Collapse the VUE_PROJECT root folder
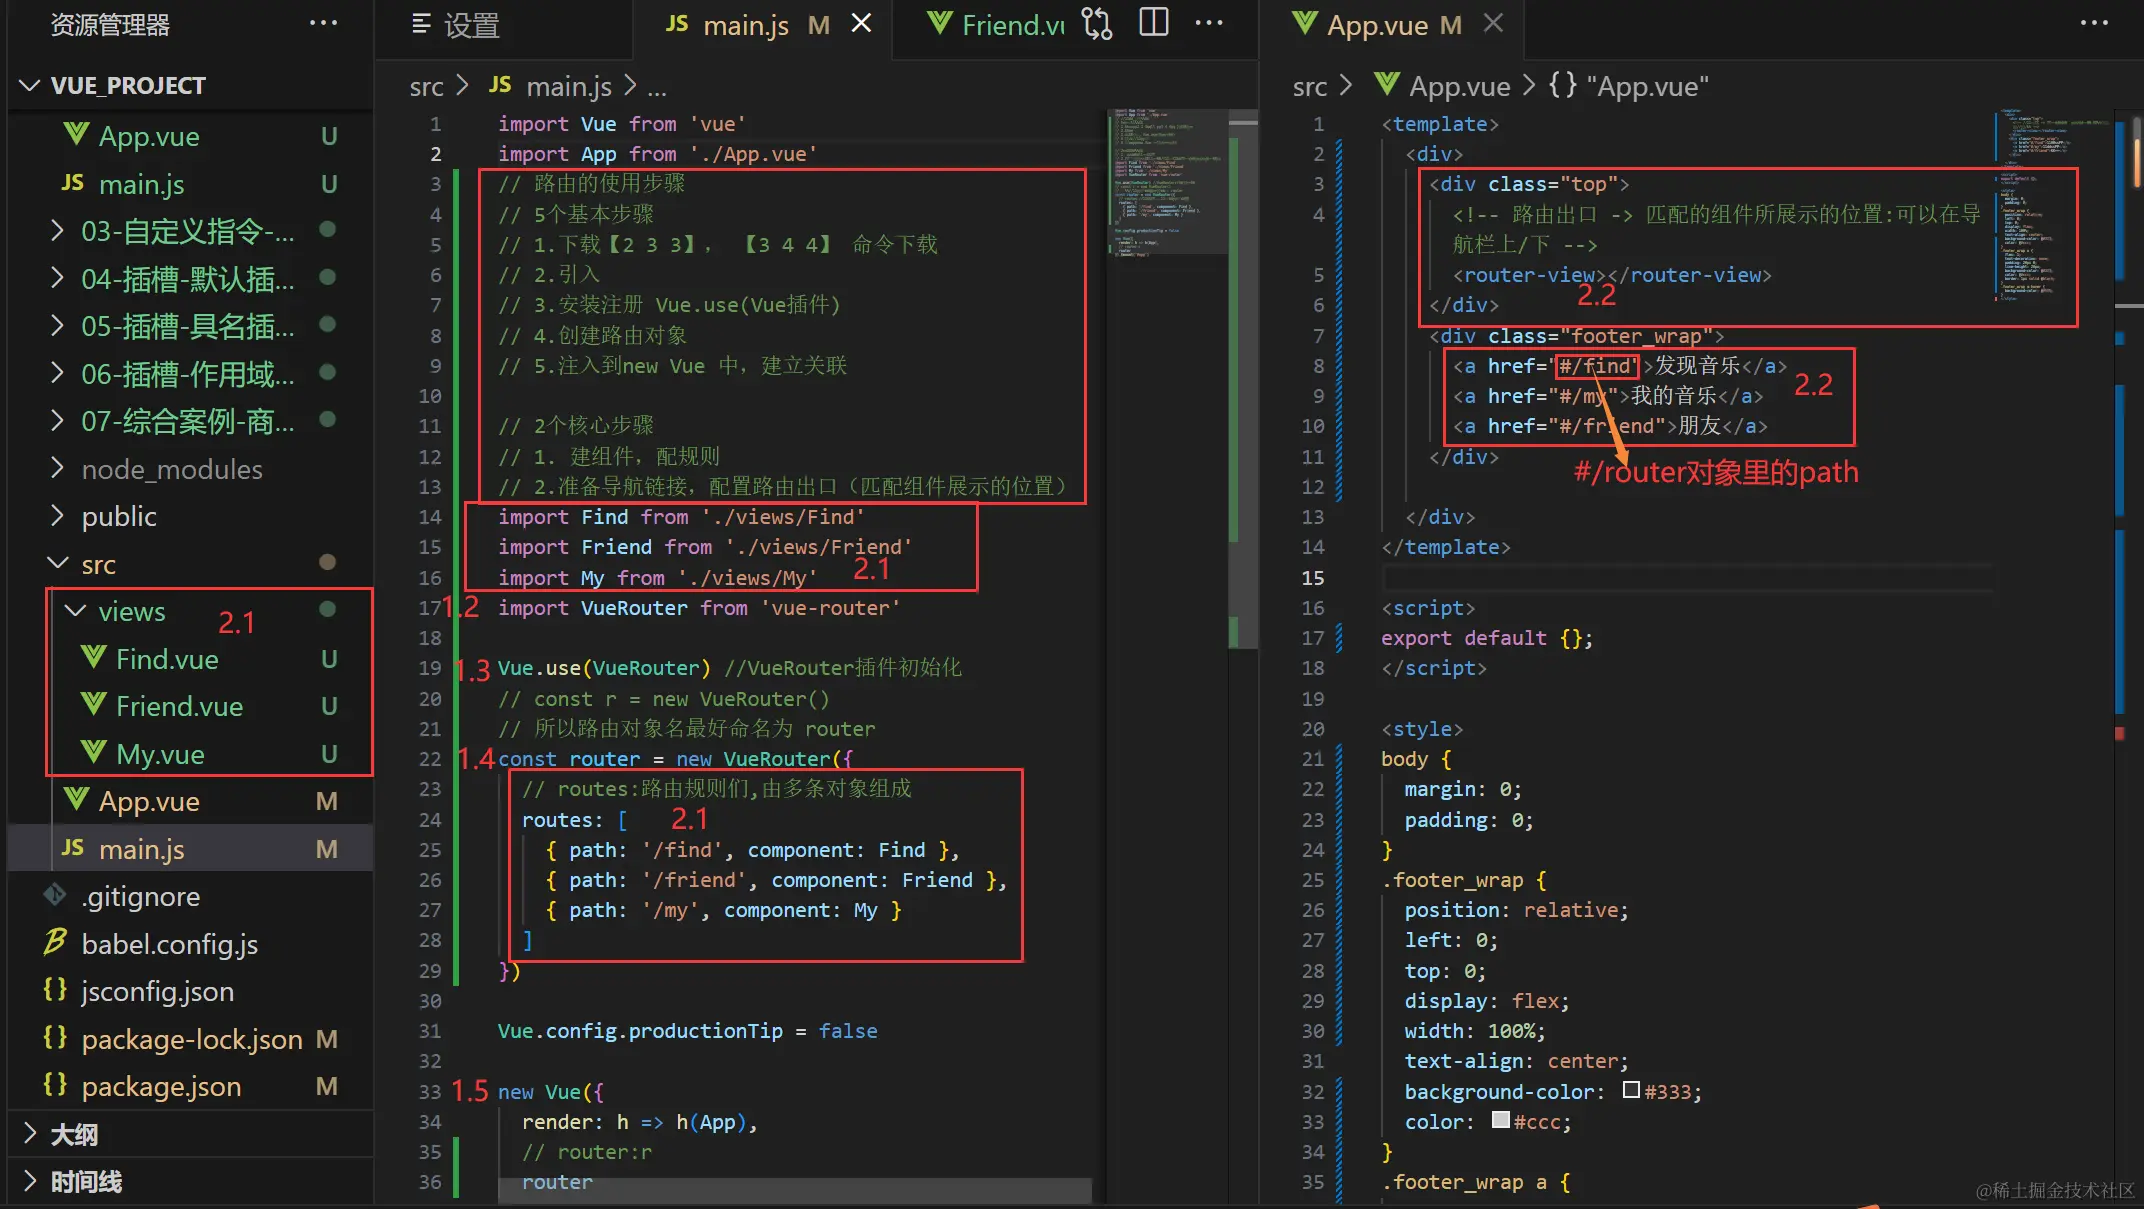The image size is (2144, 1209). (x=29, y=85)
